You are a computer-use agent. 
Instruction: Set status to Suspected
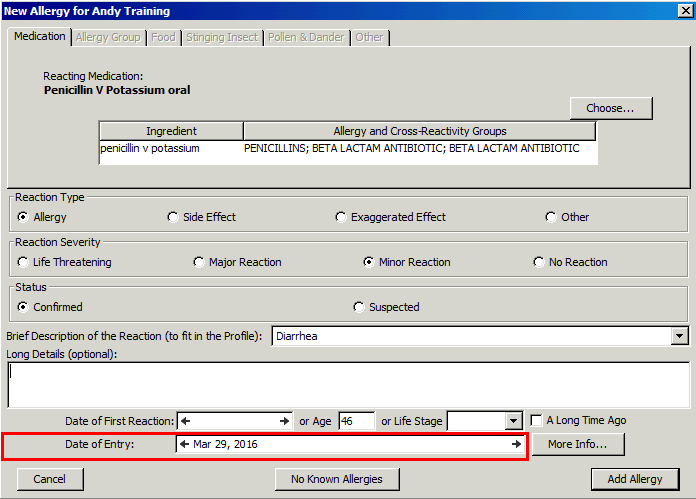point(359,307)
